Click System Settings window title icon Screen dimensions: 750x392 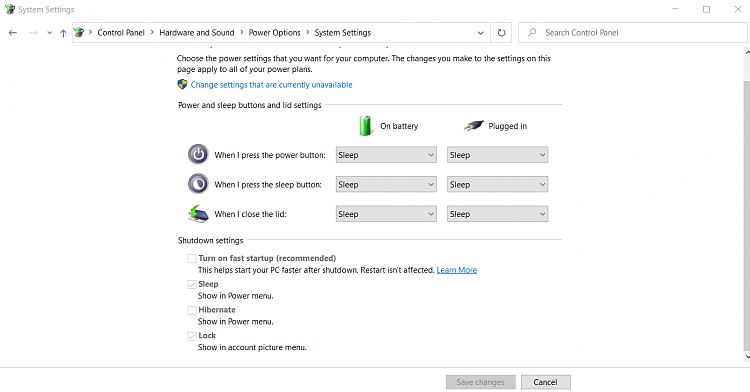point(10,9)
